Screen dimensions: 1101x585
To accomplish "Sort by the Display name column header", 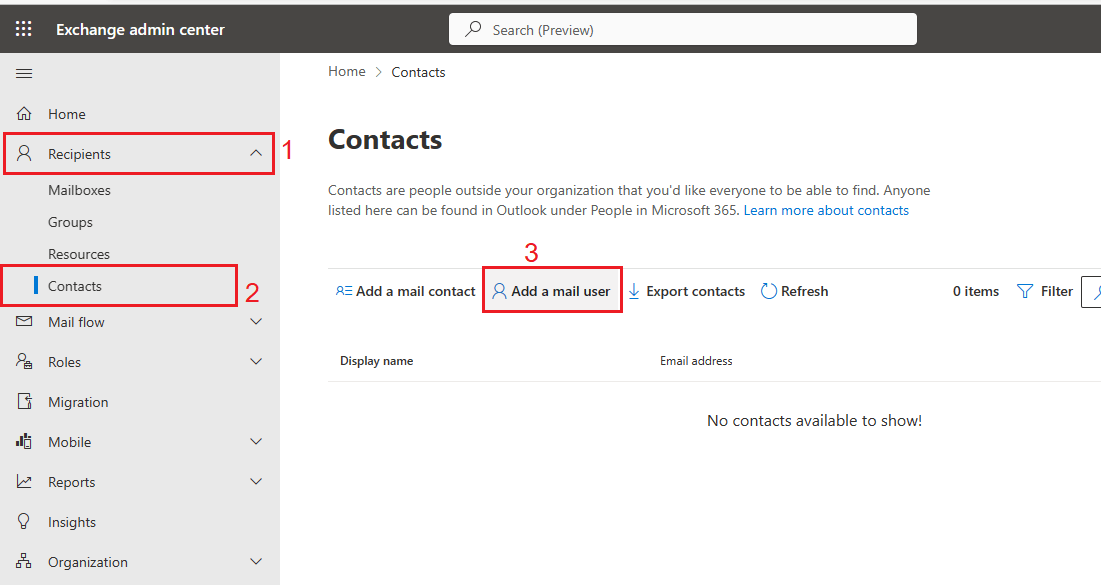I will tap(376, 361).
